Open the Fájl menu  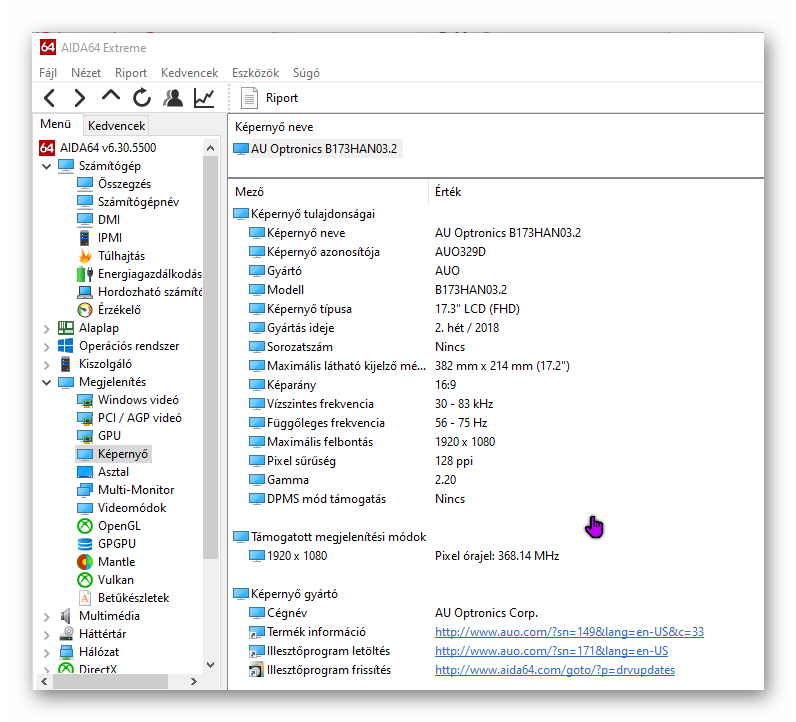48,73
